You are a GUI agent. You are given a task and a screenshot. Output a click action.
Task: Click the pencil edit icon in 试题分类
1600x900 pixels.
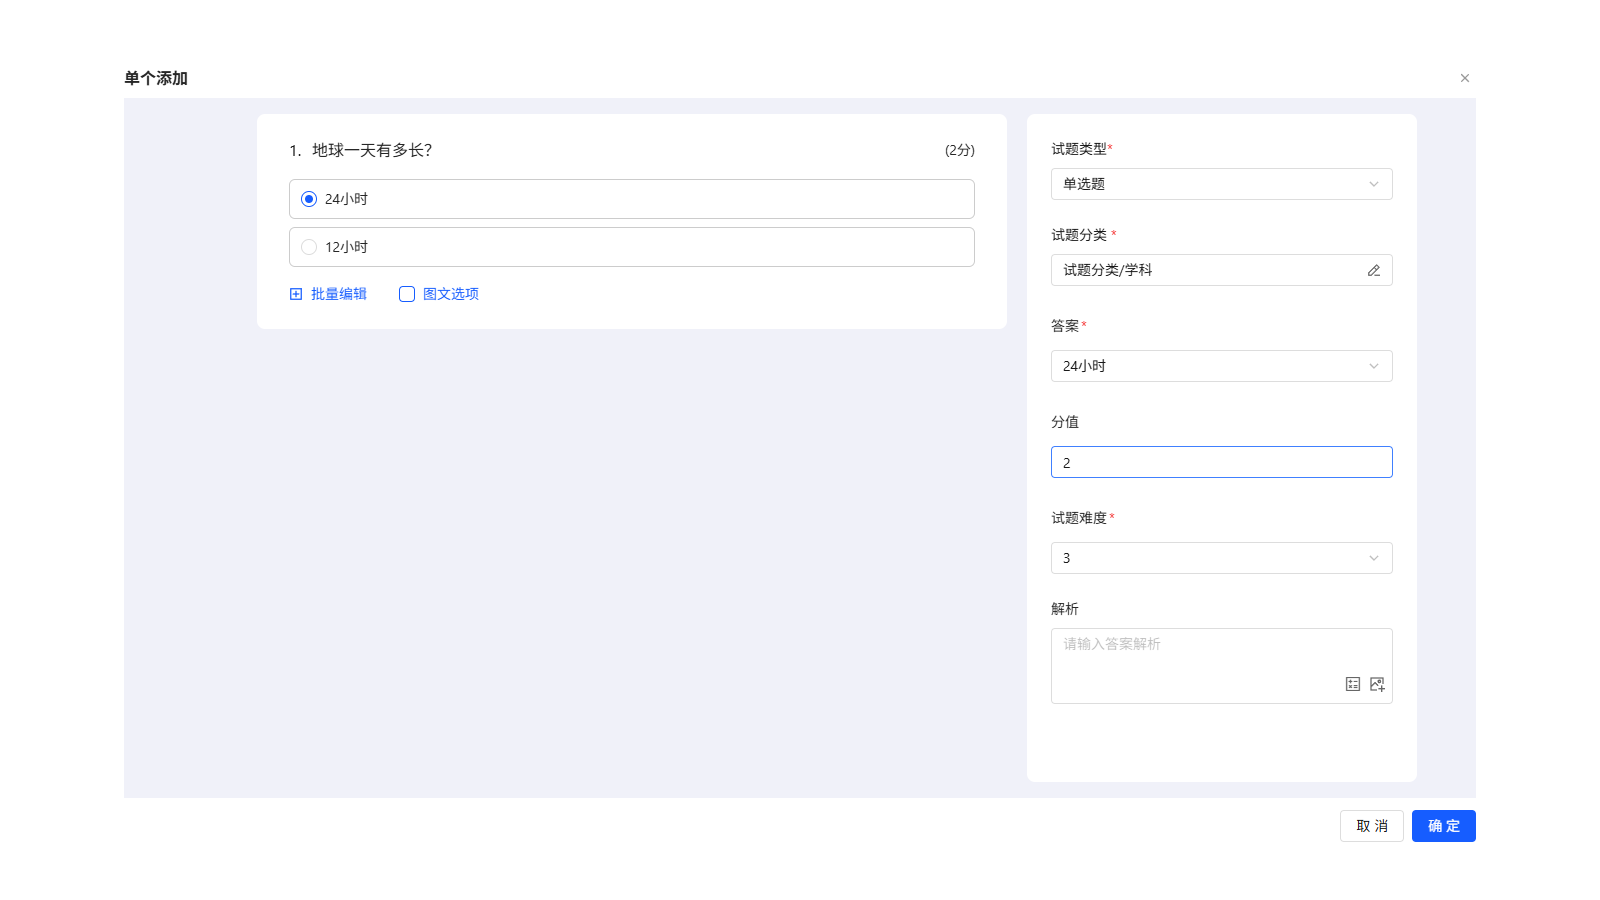[1373, 270]
